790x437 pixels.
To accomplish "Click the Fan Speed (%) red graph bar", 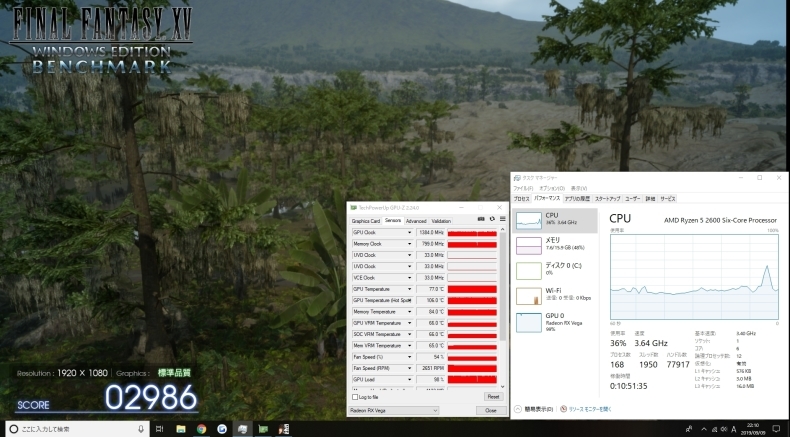I will pos(472,357).
